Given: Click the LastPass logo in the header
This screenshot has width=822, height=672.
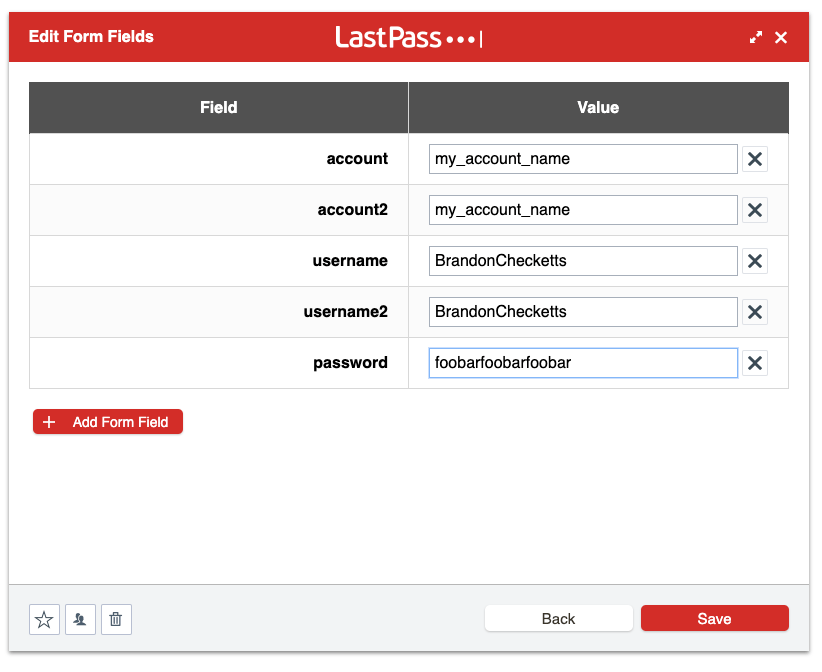Looking at the screenshot, I should tap(408, 36).
